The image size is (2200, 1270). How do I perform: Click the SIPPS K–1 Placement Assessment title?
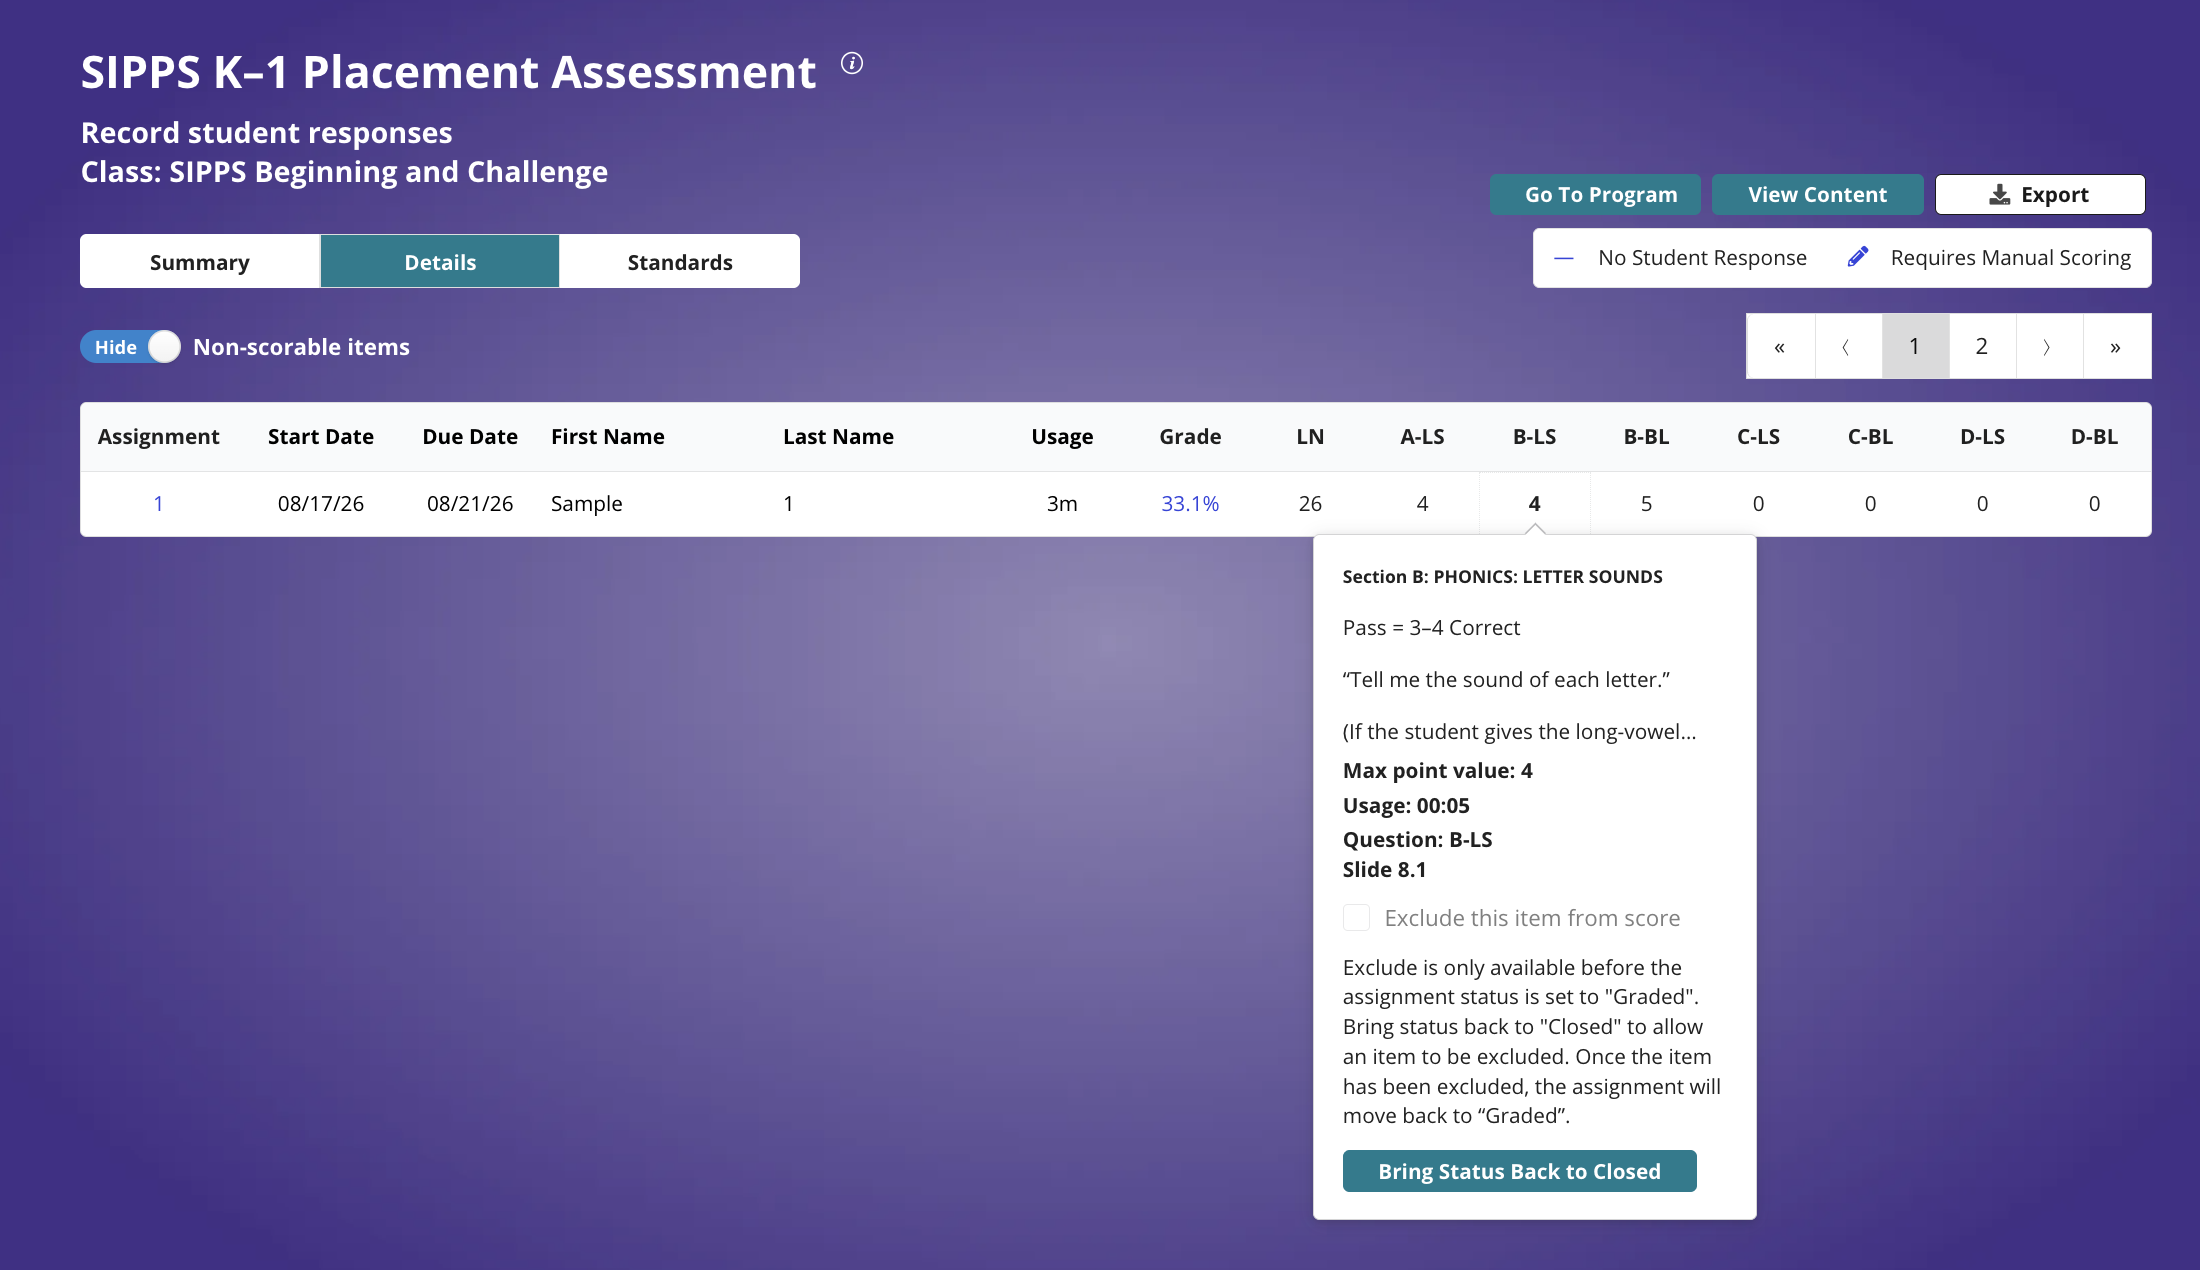pyautogui.click(x=448, y=72)
